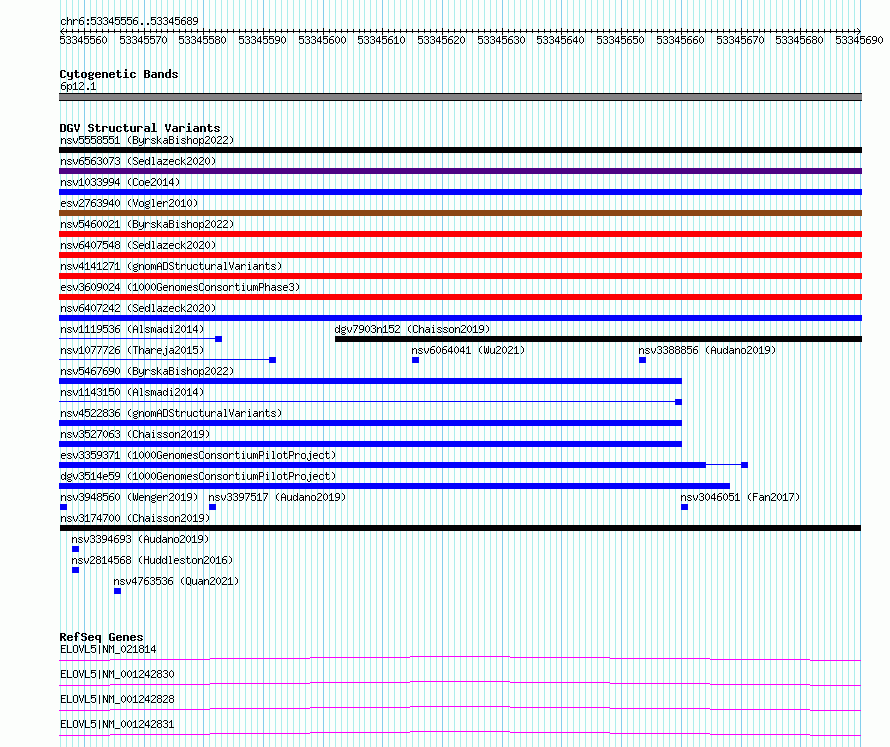Open variant nsv1119536 (Alsmadi2014)
This screenshot has height=747, width=890.
(x=132, y=329)
